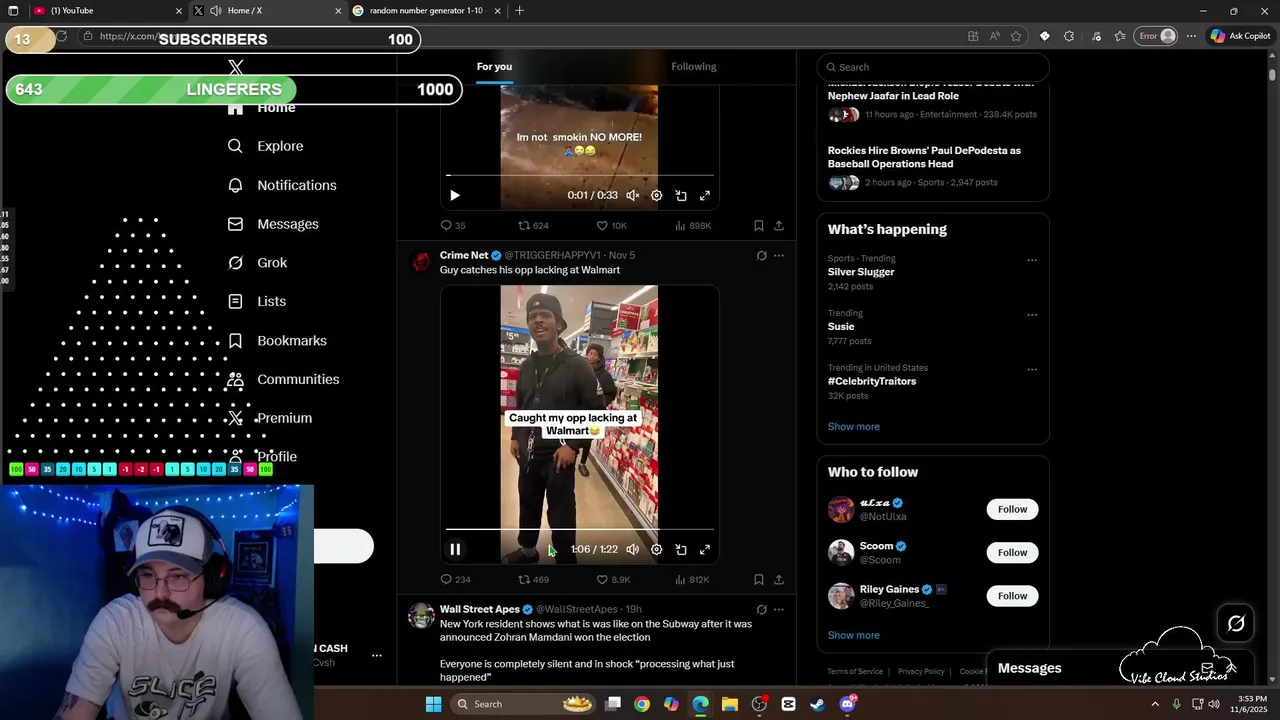The height and width of the screenshot is (720, 1280).
Task: Bookmark the Crime Net Walmart post
Action: [x=758, y=579]
